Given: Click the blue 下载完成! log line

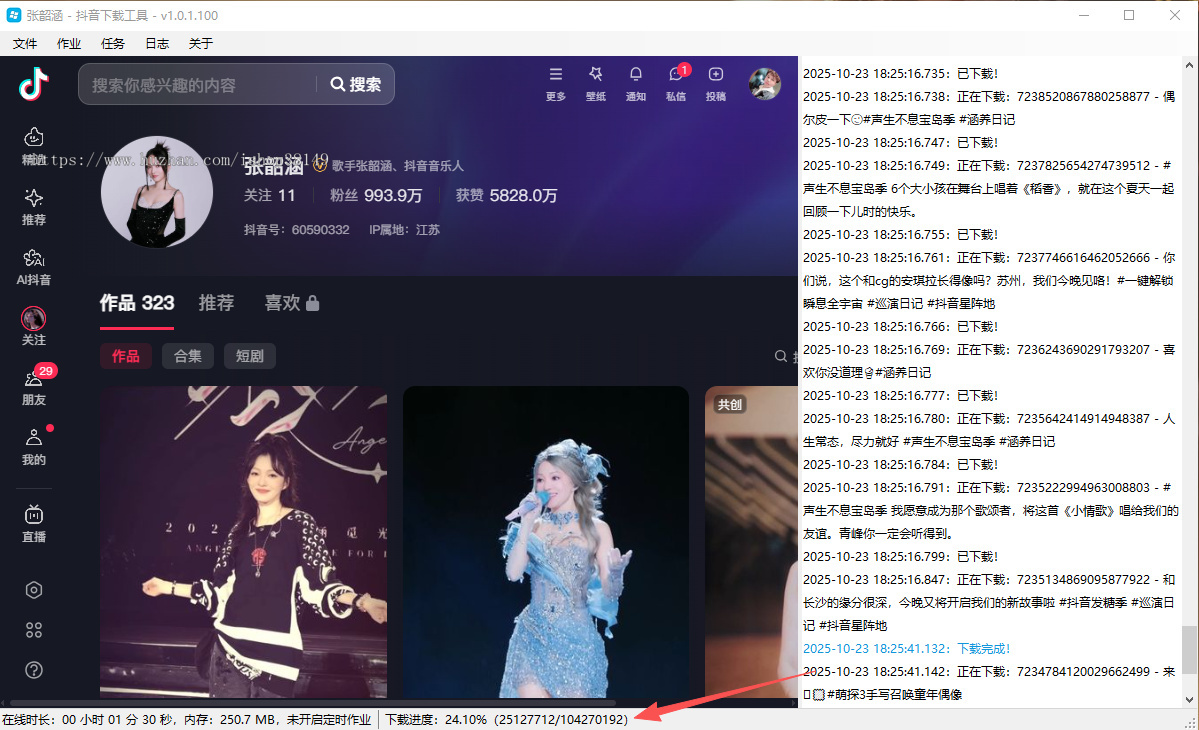Looking at the screenshot, I should [x=906, y=648].
